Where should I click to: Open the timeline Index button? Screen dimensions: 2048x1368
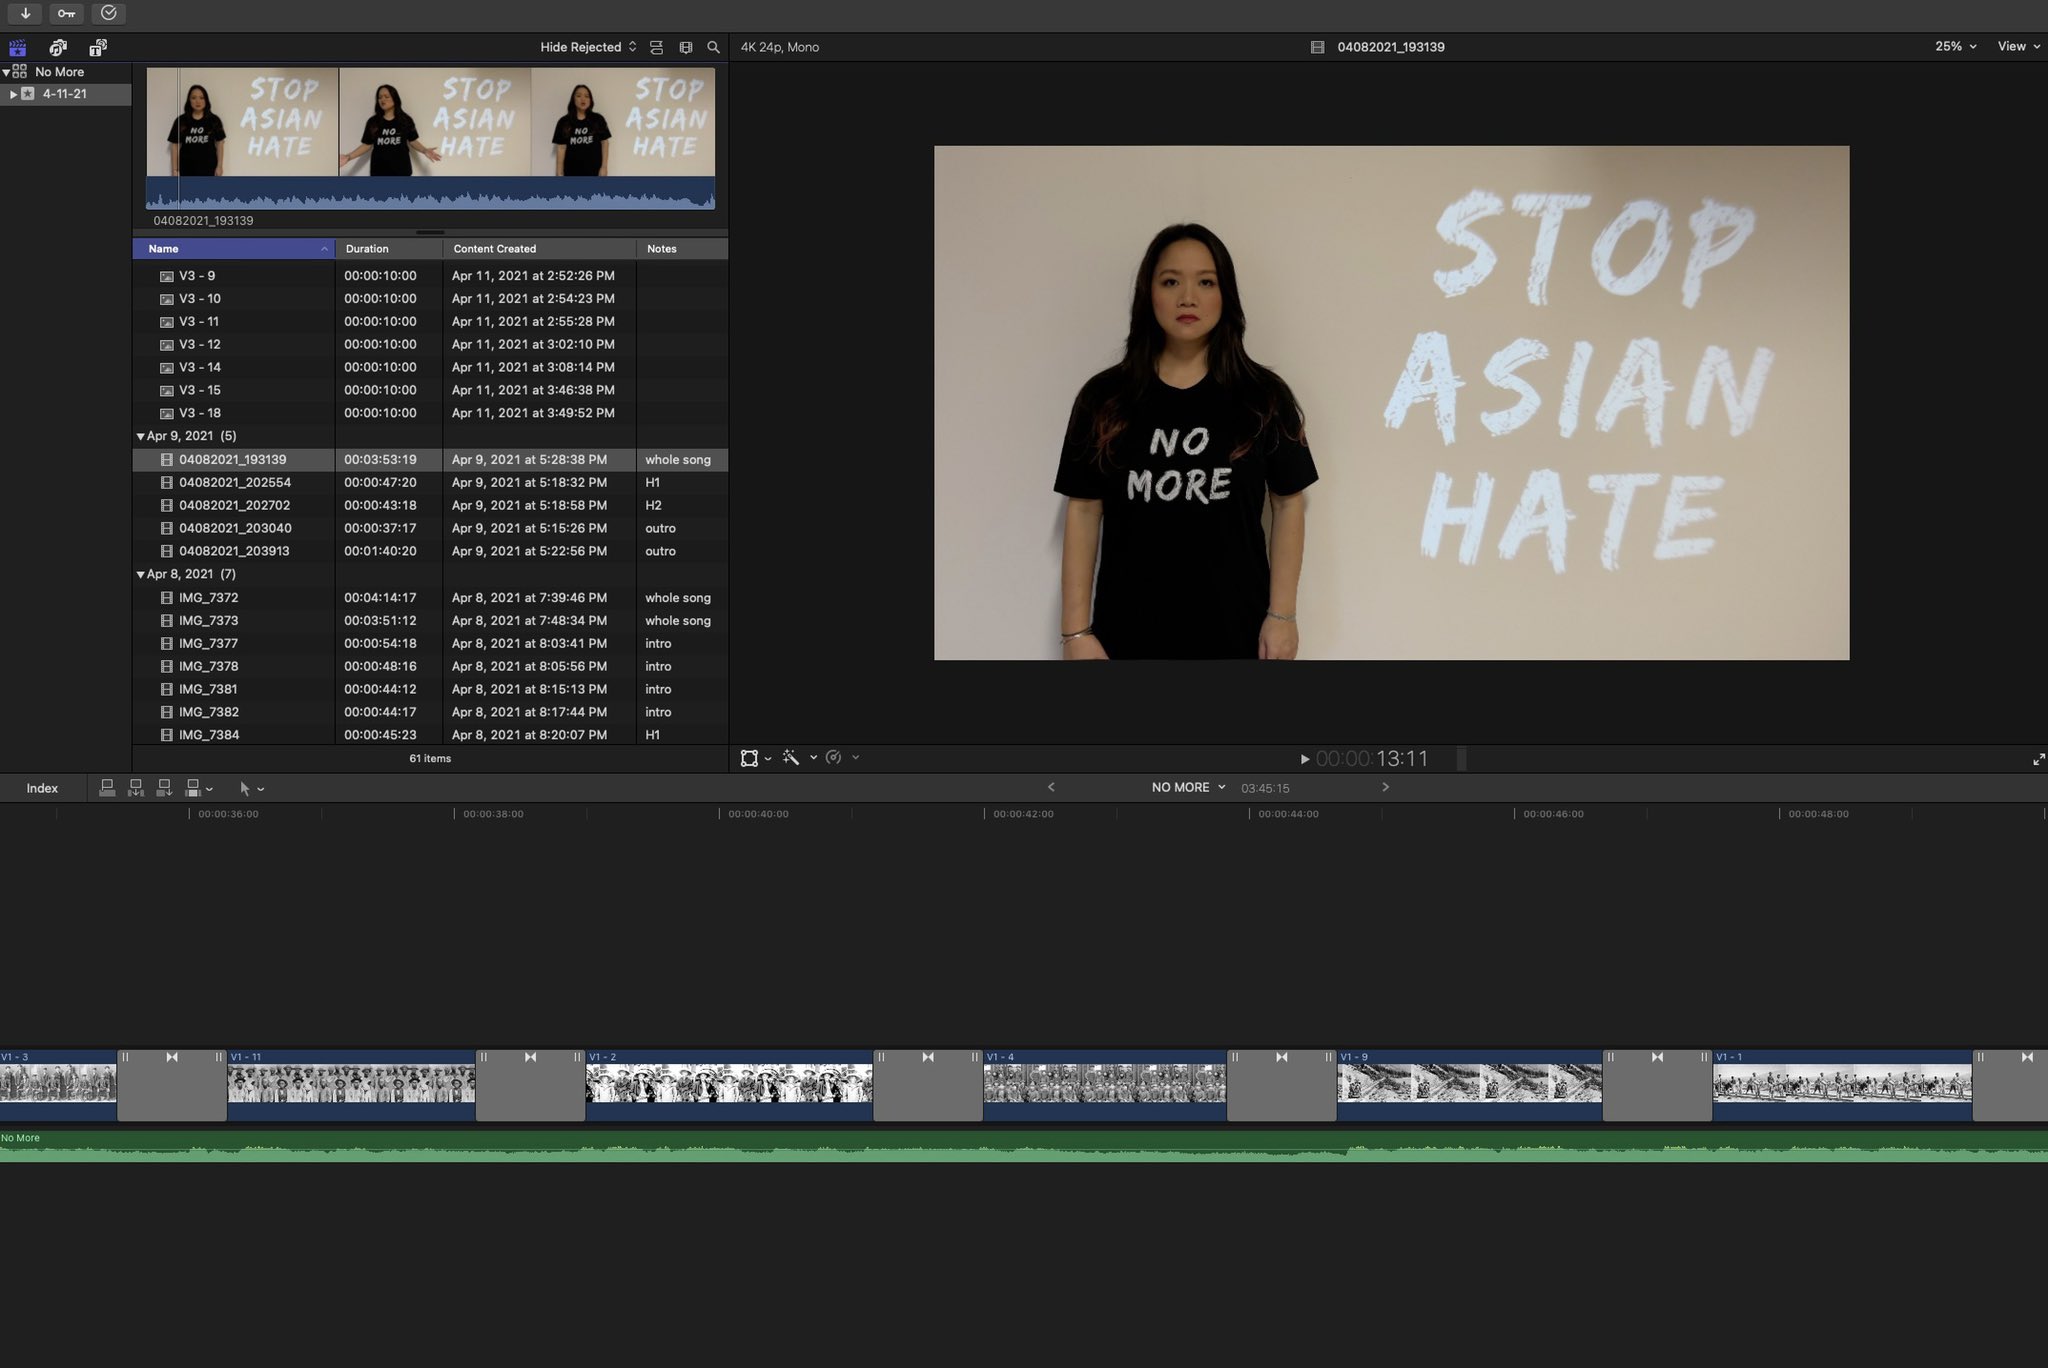pos(42,788)
